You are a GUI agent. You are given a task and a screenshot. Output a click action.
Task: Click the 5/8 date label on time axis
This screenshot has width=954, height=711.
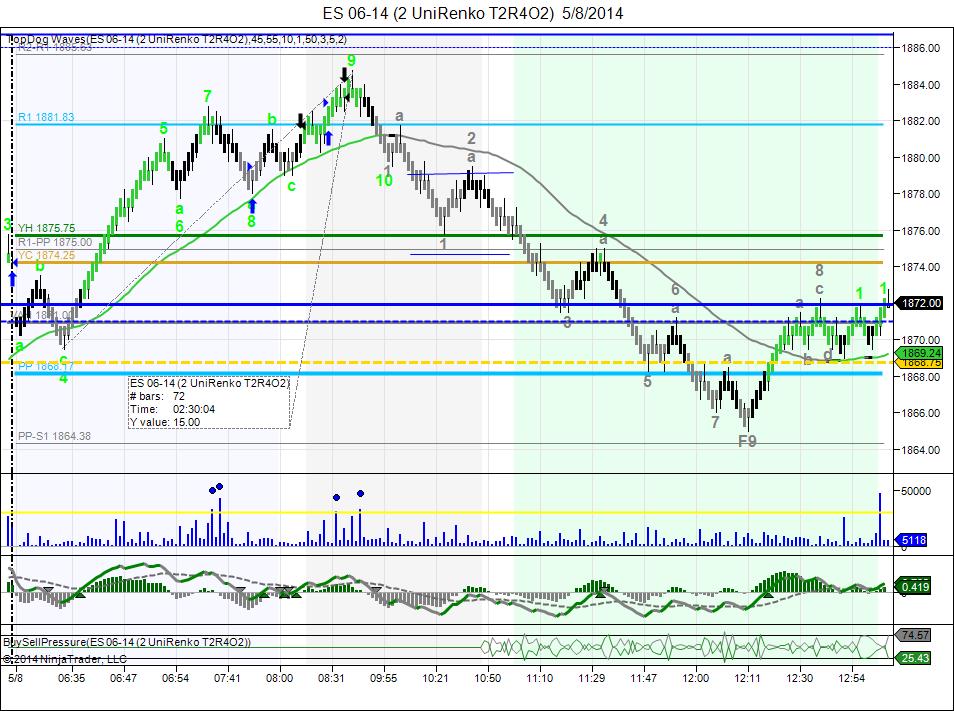(16, 678)
